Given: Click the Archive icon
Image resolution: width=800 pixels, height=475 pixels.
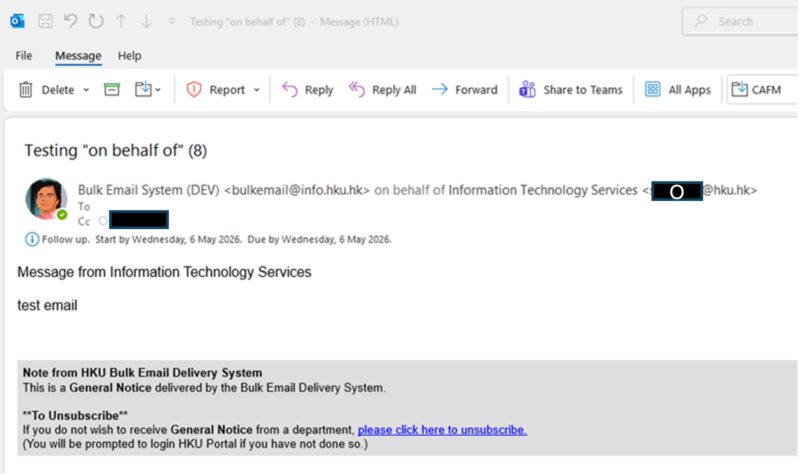Looking at the screenshot, I should tap(112, 90).
